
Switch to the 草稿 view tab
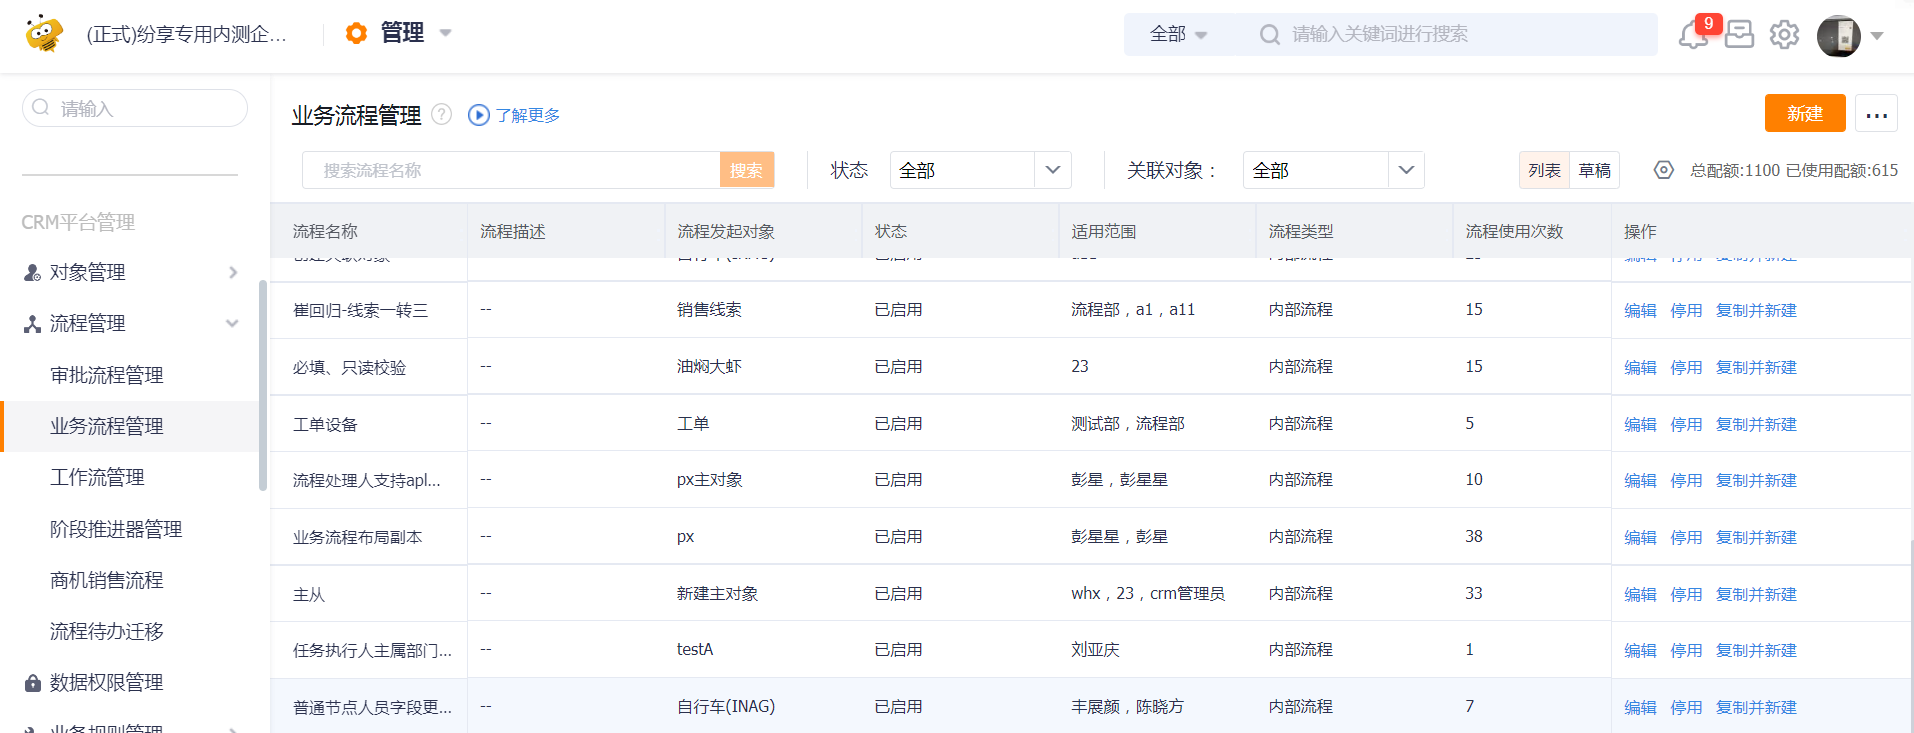[x=1594, y=170]
